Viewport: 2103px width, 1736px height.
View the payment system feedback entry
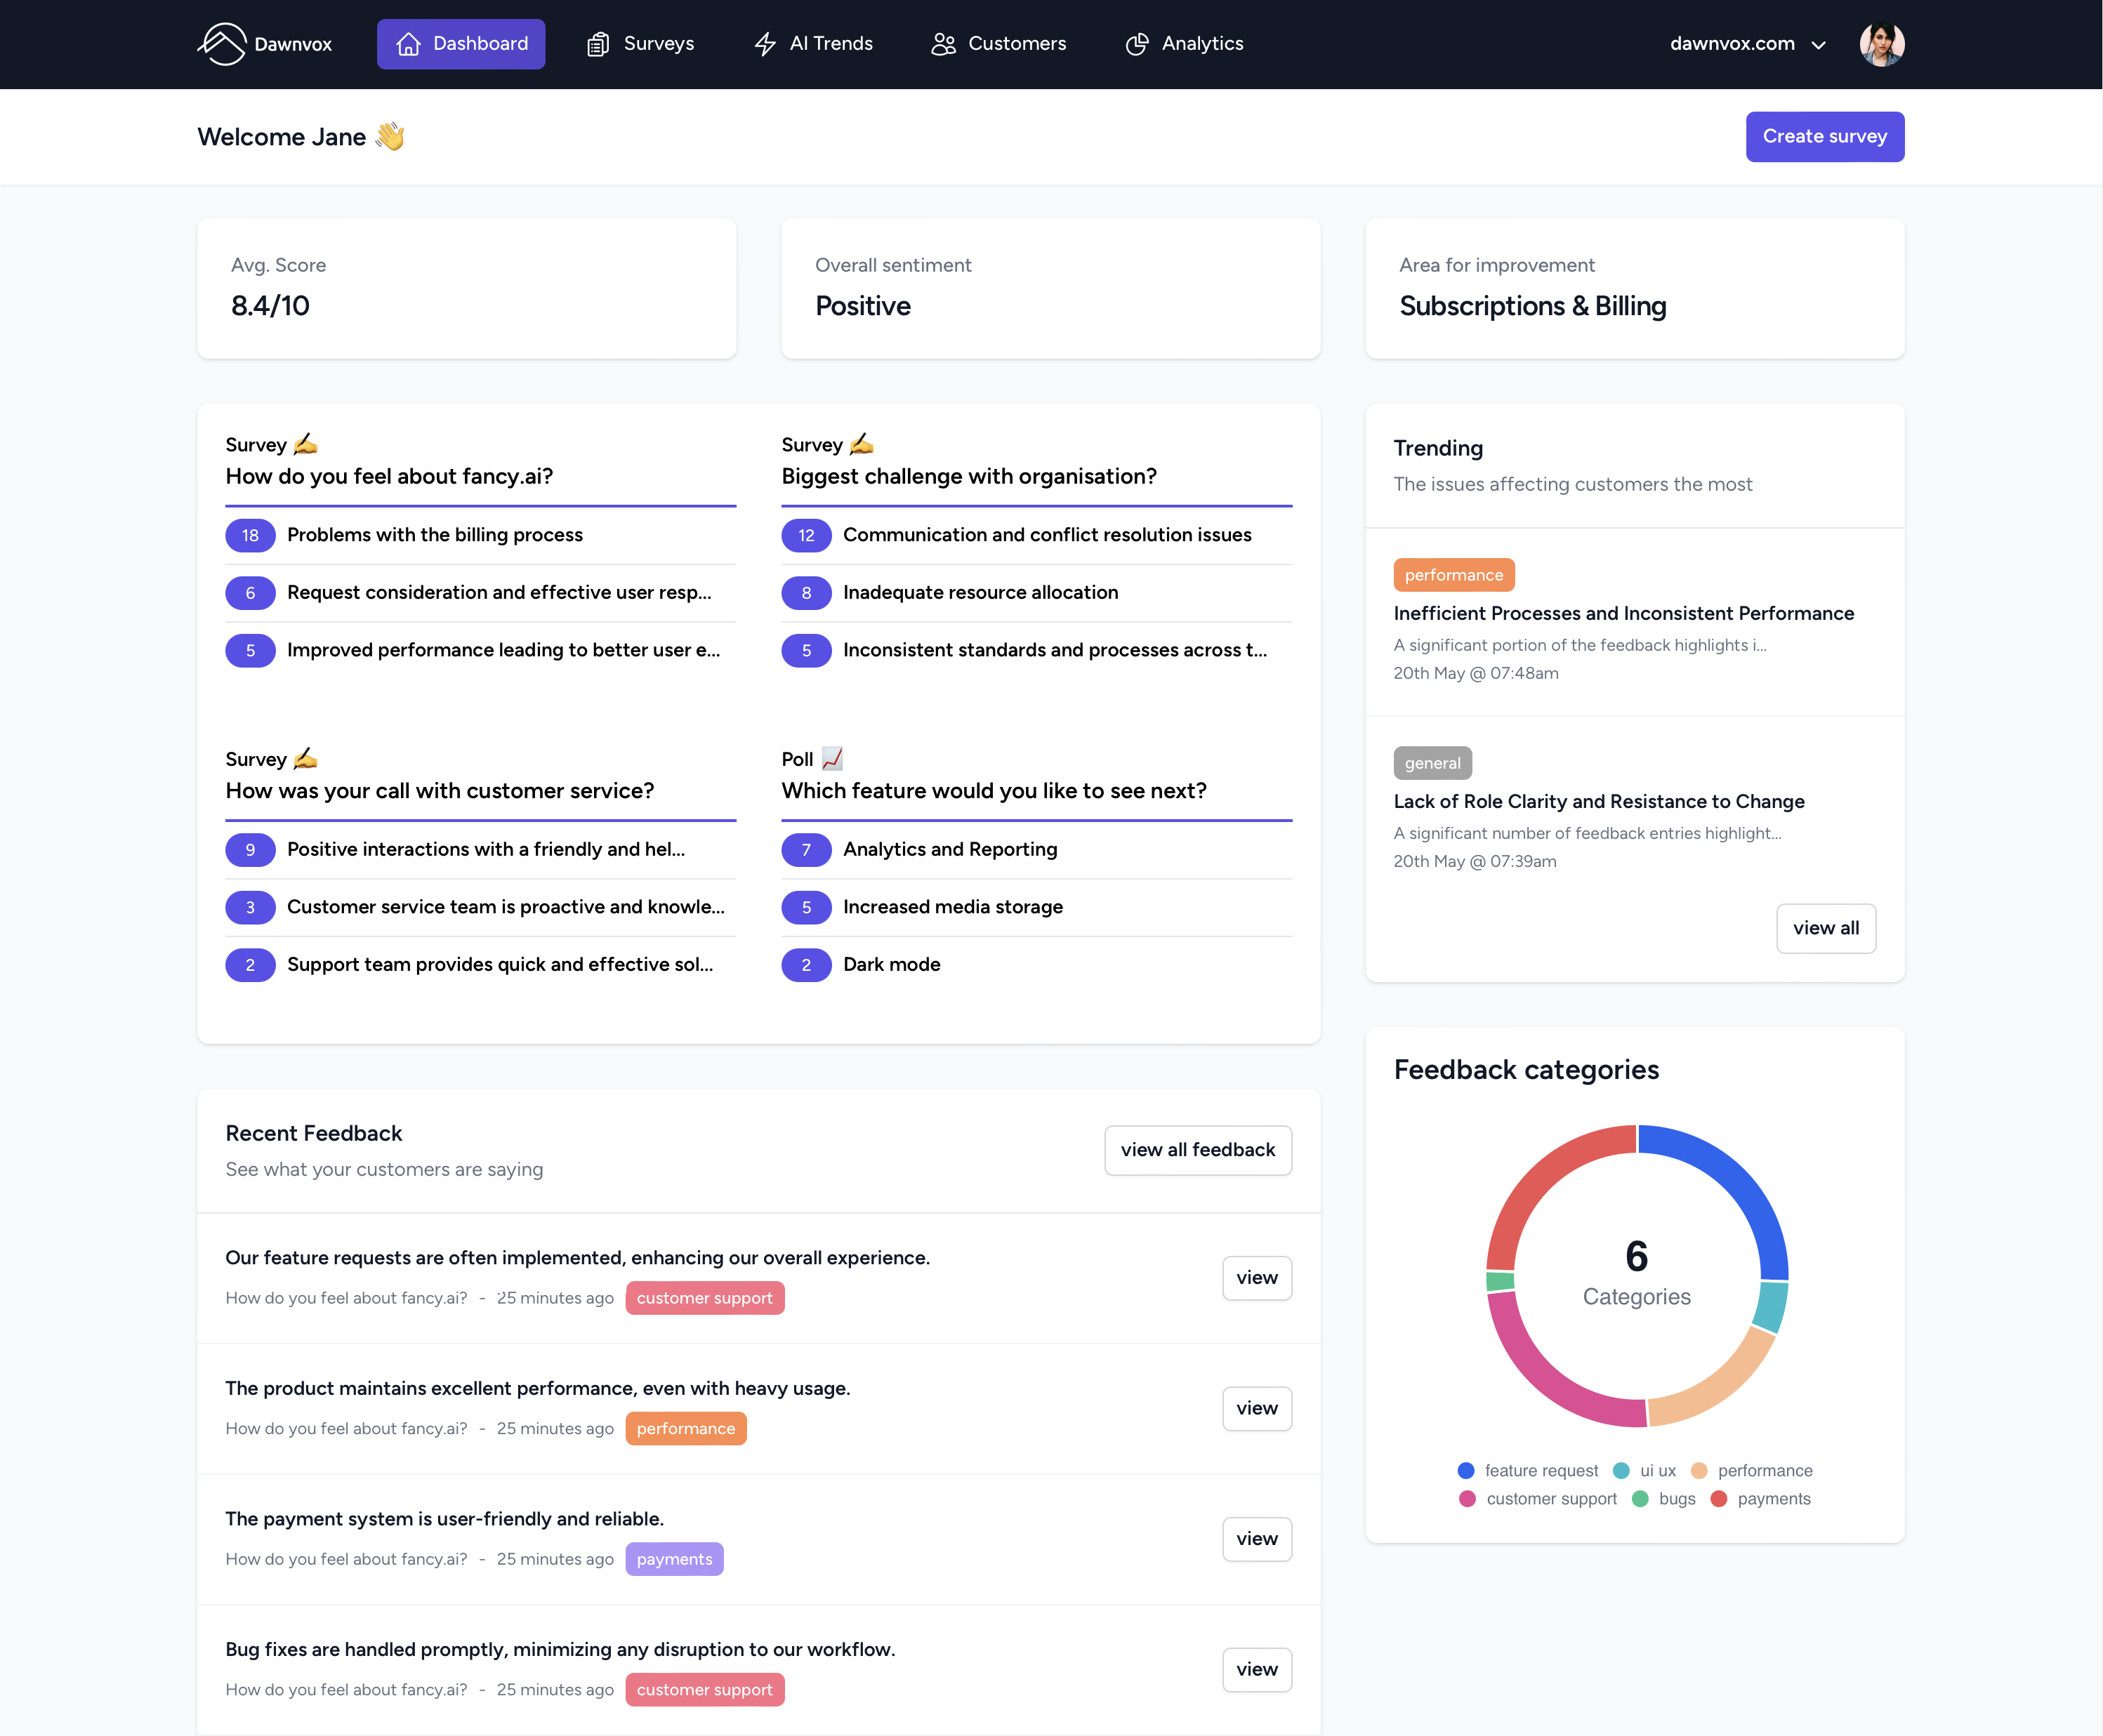coord(1256,1539)
